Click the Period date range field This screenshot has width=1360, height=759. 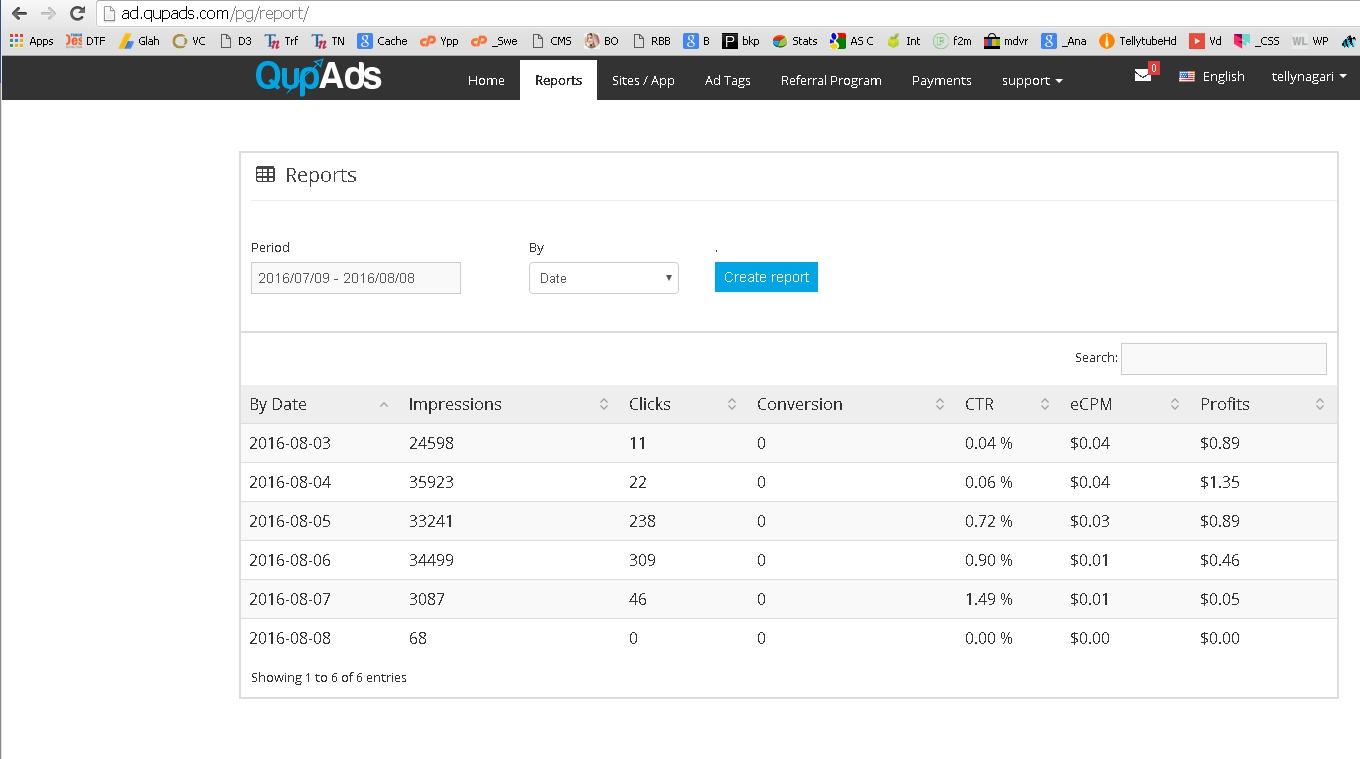coord(356,278)
